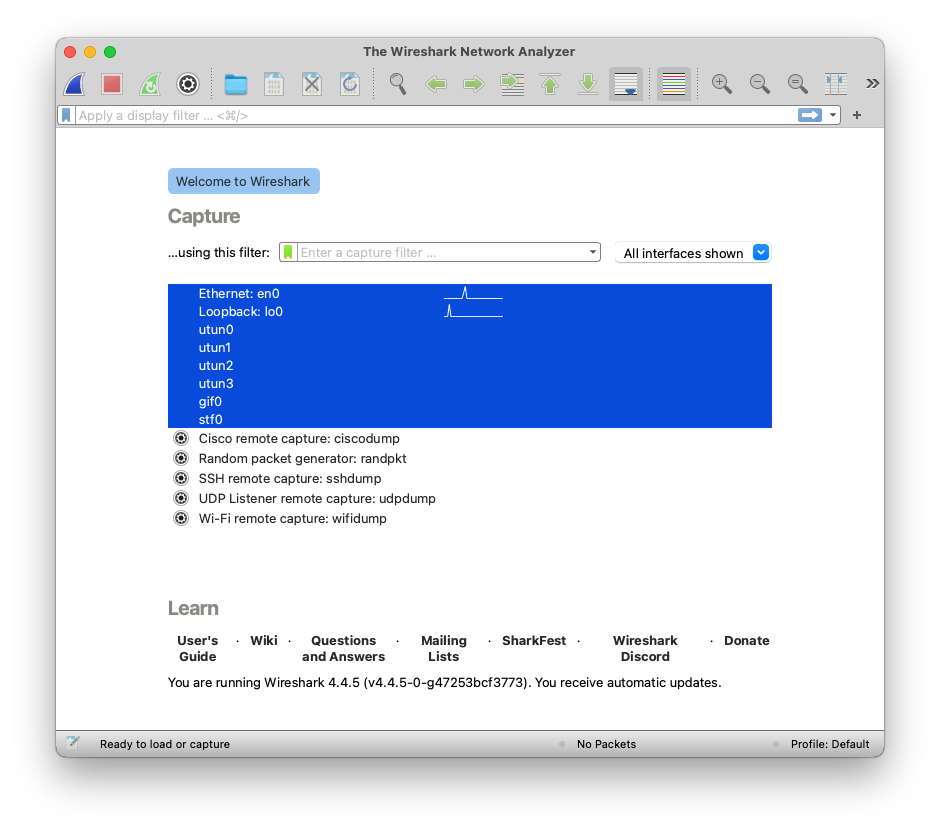940x831 pixels.
Task: Go to specified packet icon
Action: point(512,84)
